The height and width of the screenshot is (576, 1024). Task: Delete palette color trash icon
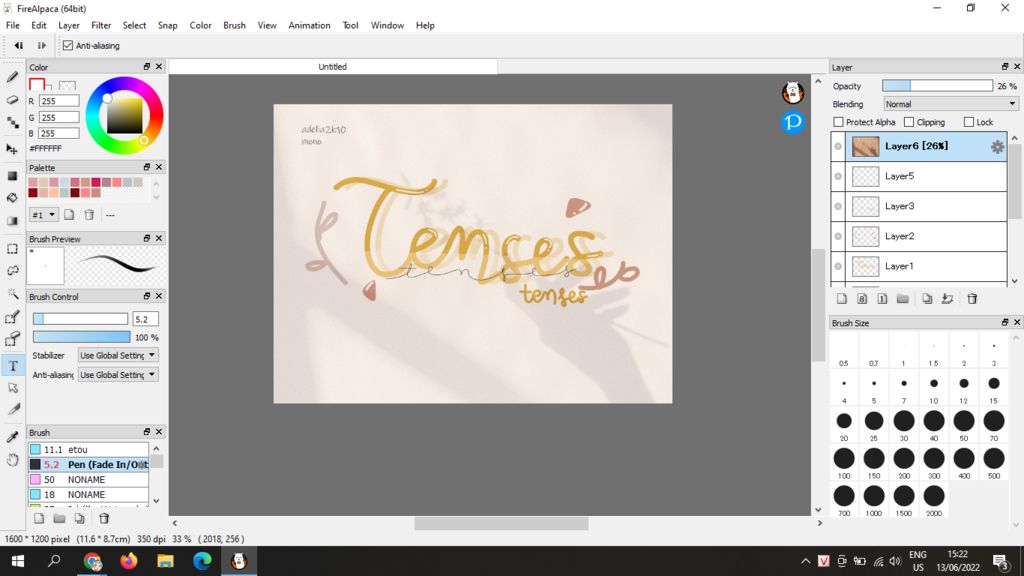click(89, 215)
